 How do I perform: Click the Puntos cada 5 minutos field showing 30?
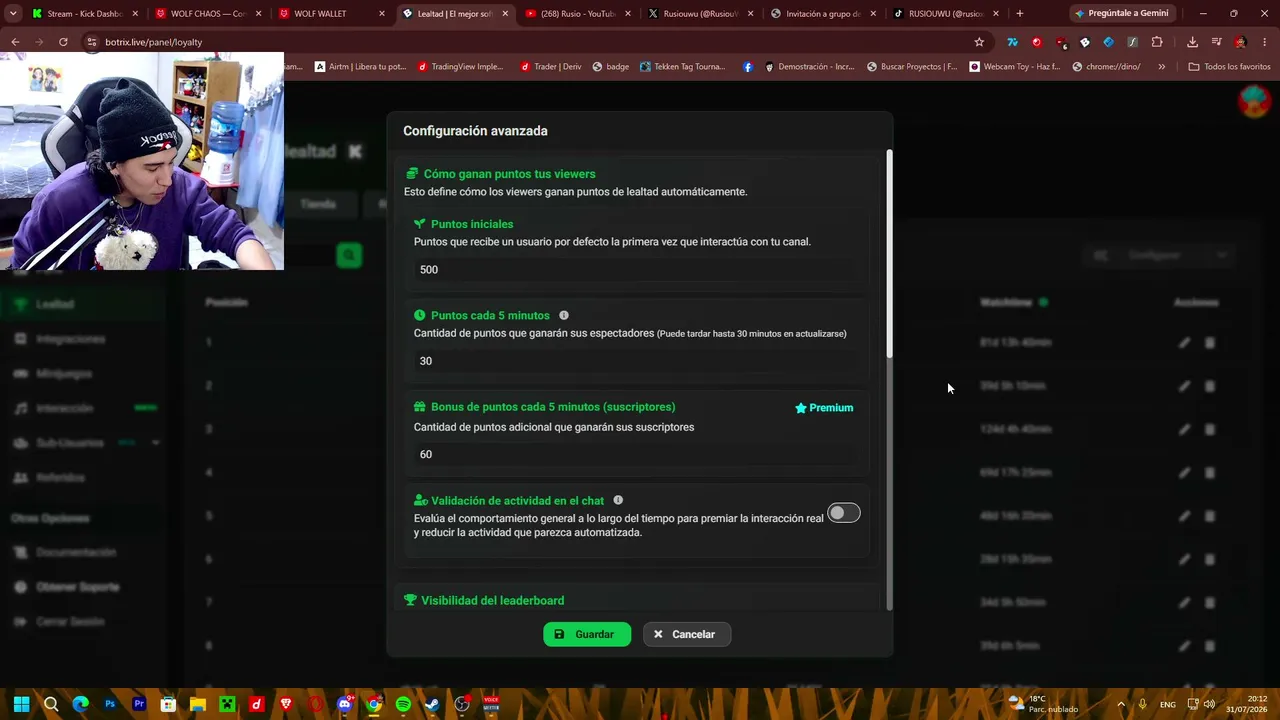[x=640, y=361]
